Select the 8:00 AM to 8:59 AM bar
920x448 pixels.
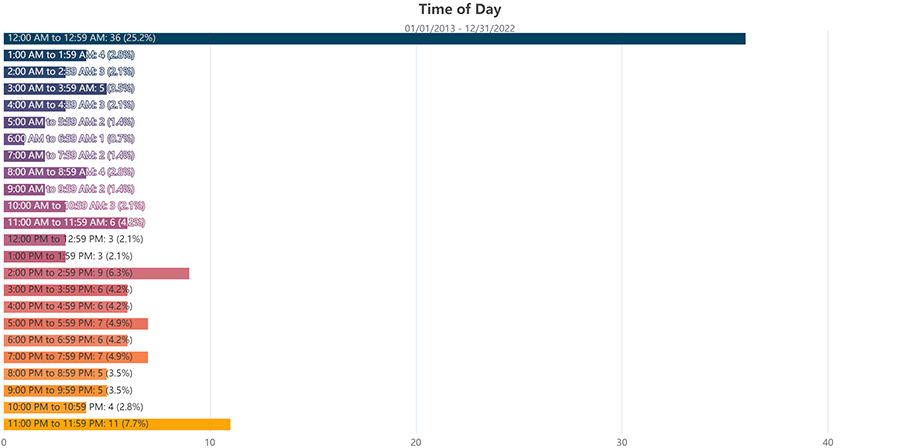pos(45,172)
